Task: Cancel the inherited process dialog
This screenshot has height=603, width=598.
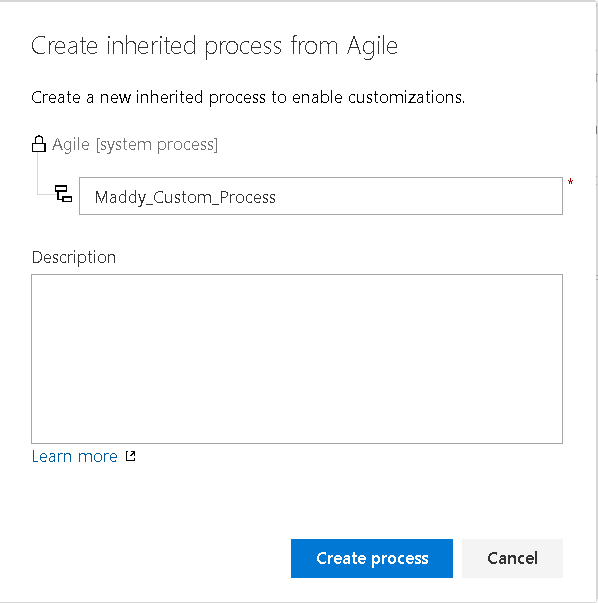Action: 512,558
